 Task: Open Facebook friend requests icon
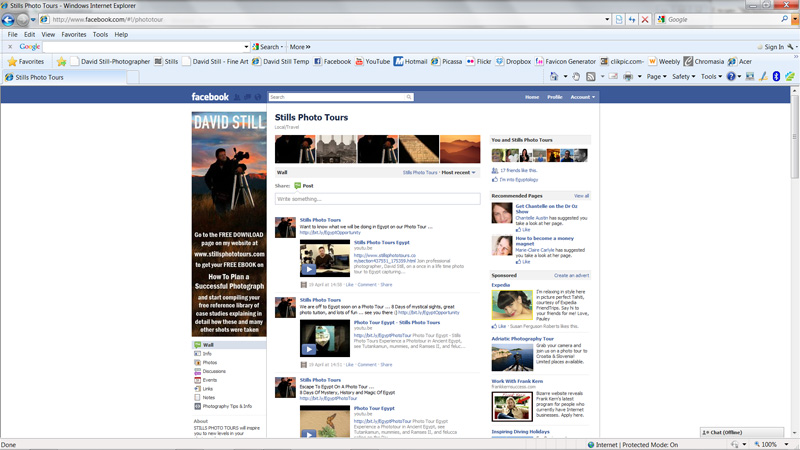[x=237, y=97]
